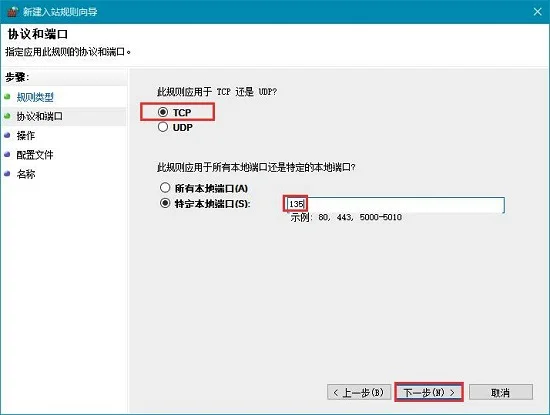
Task: Click 下一步(N) button
Action: pos(429,392)
